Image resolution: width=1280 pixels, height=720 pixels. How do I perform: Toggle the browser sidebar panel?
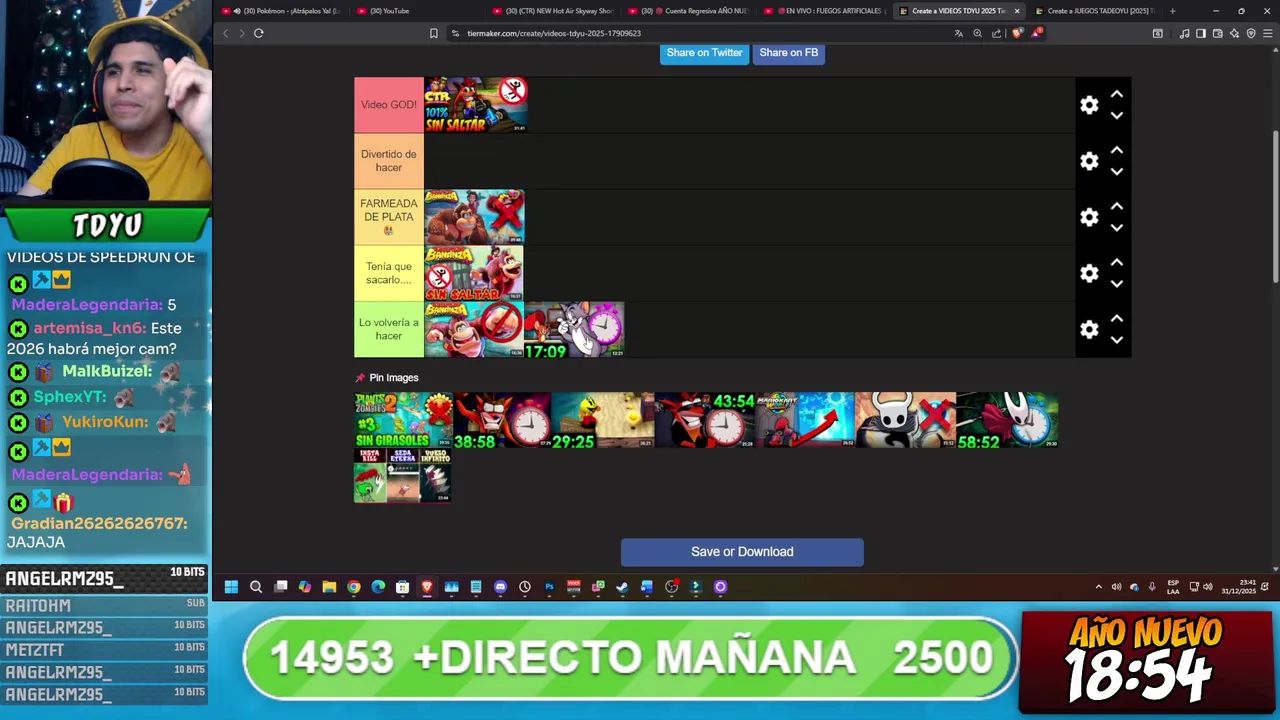point(1201,33)
